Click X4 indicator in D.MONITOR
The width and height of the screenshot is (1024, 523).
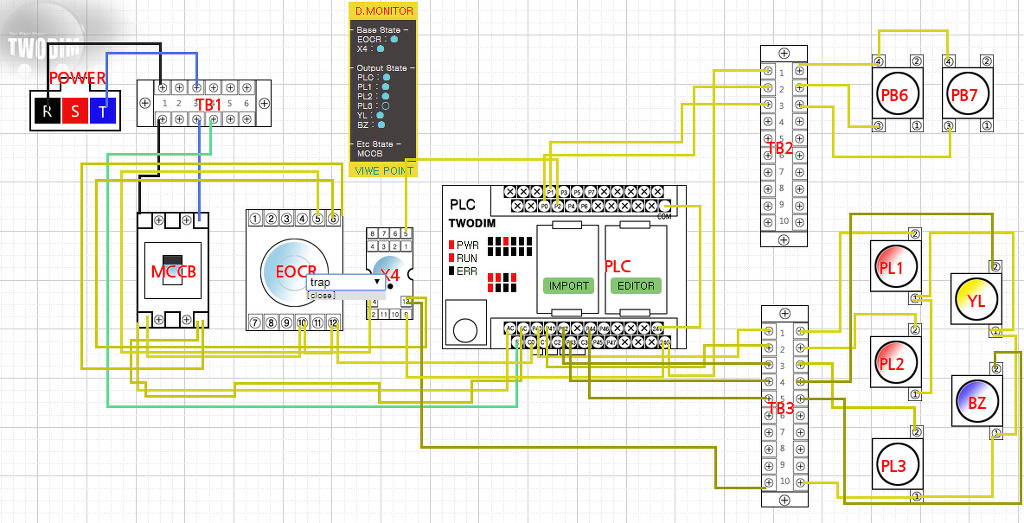(x=380, y=48)
